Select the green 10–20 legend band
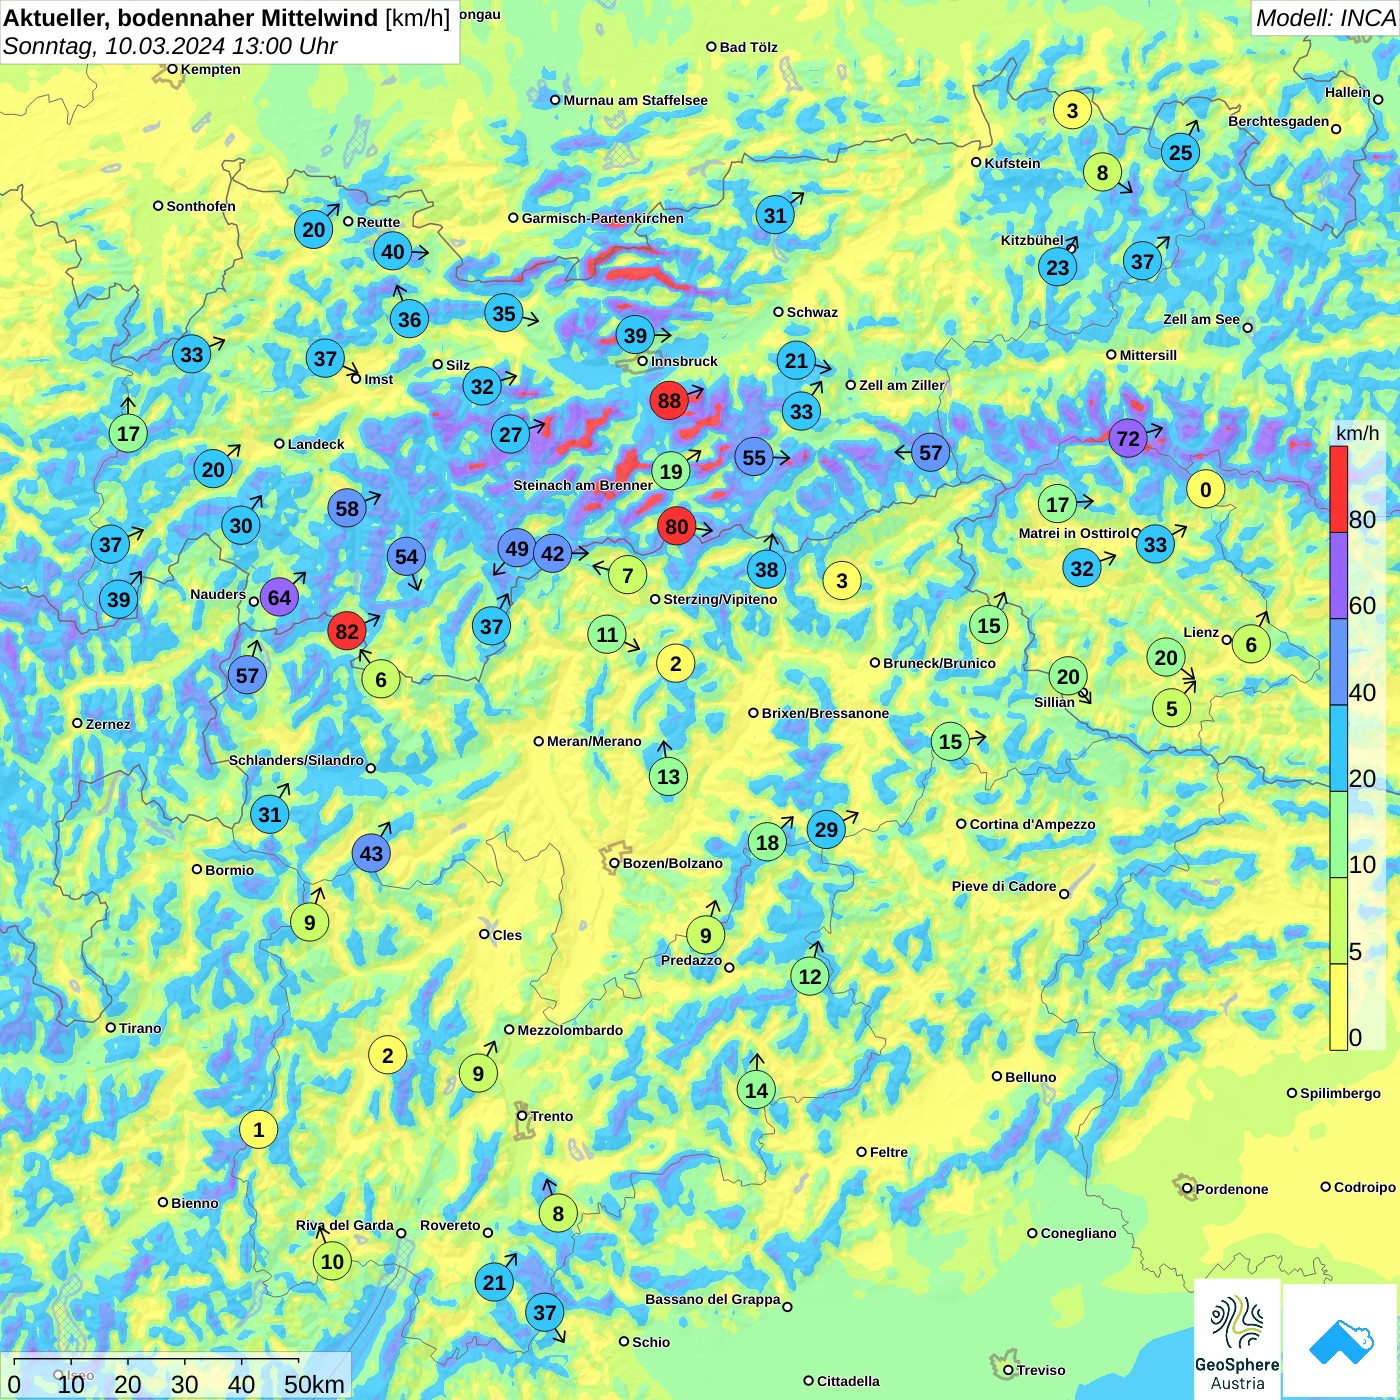1400x1400 pixels. (x=1338, y=835)
